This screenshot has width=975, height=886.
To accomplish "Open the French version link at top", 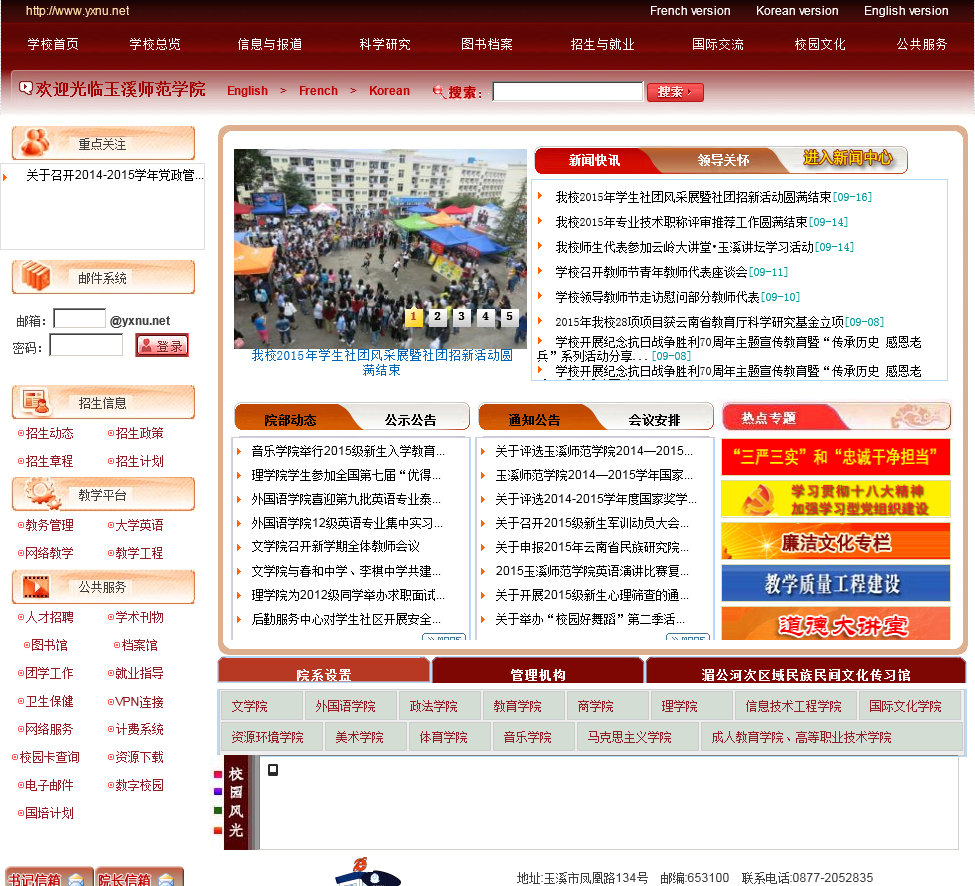I will point(690,11).
